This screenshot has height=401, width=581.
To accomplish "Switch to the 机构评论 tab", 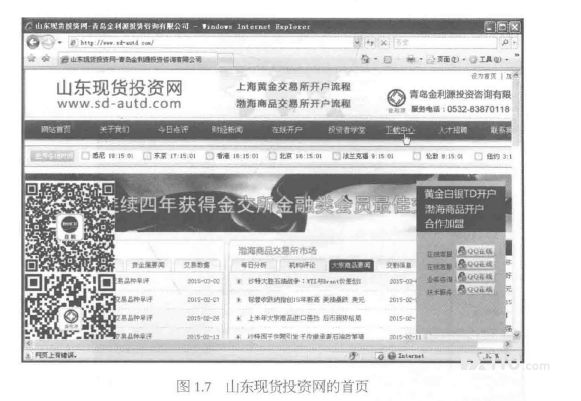I will [302, 265].
